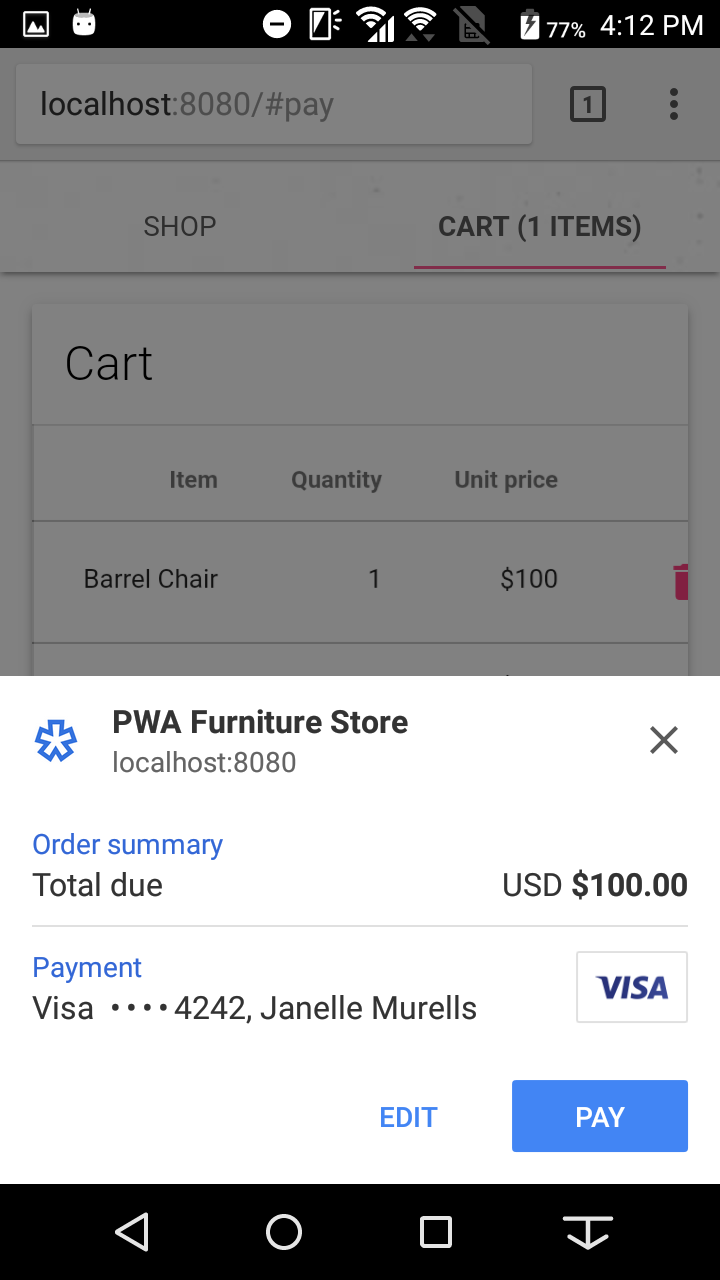The image size is (720, 1280).
Task: Expand the Payment section
Action: point(360,988)
